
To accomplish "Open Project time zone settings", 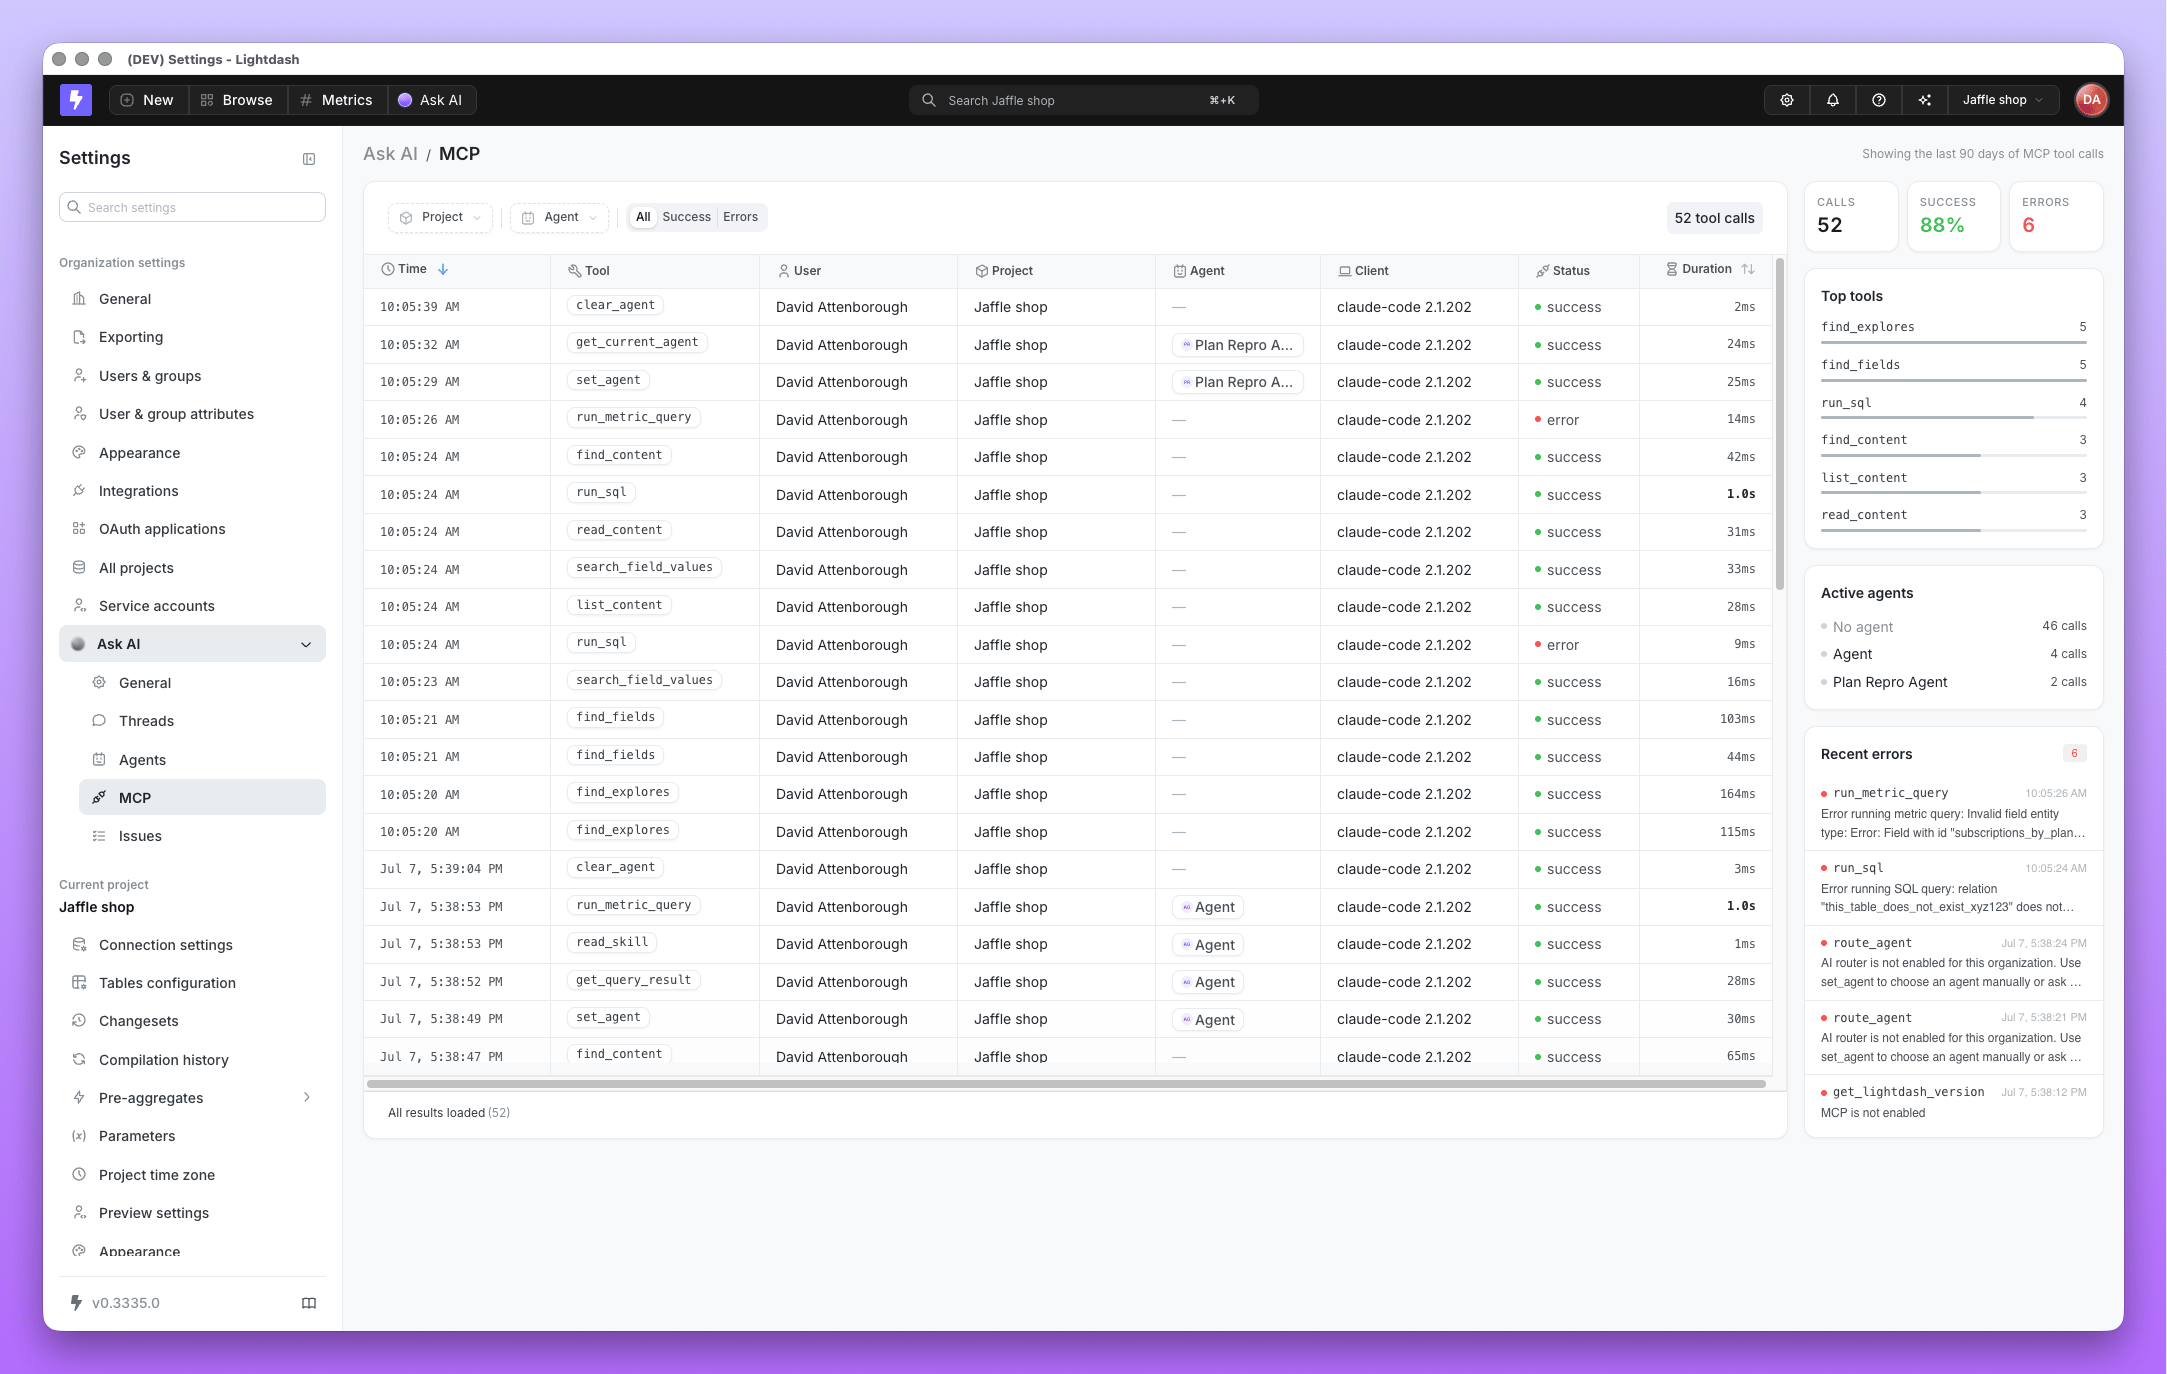I will pos(192,1175).
